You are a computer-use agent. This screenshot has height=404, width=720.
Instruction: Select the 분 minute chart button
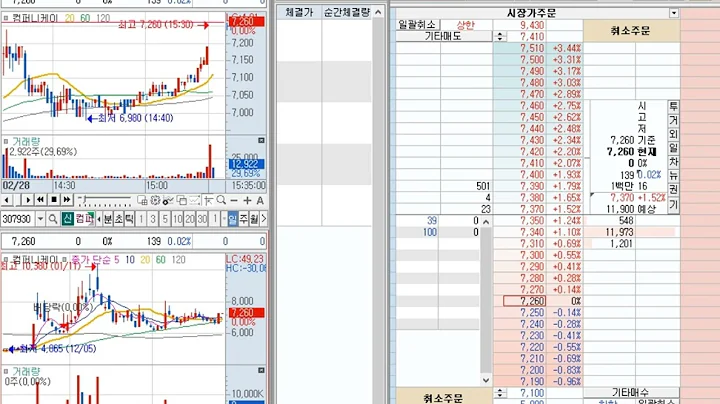click(x=107, y=219)
